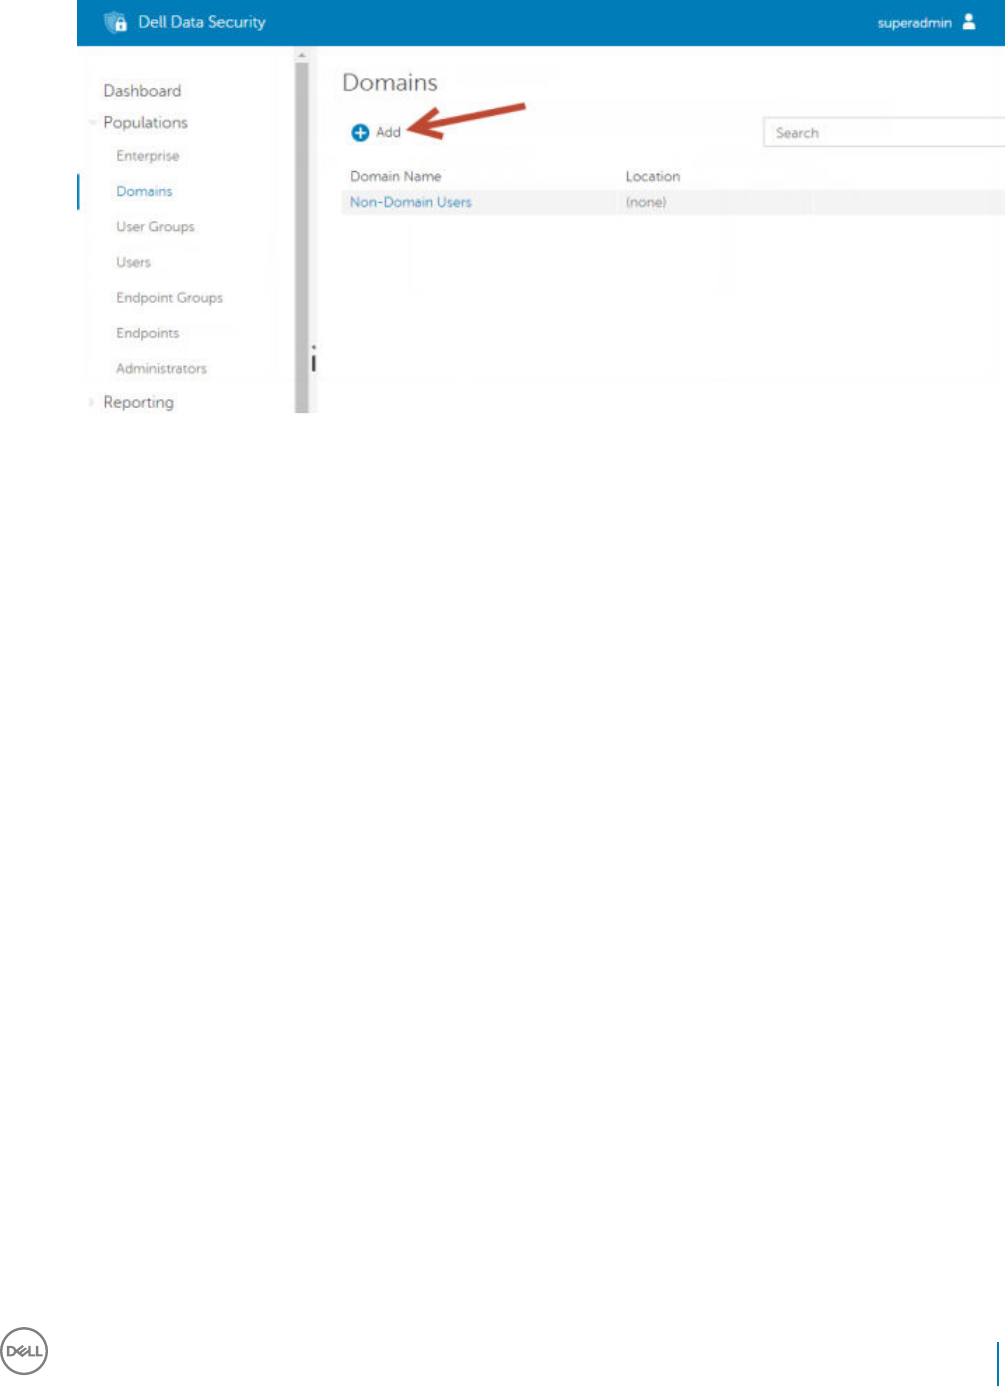
Task: Click the scroll-up arrow on sidebar scrollbar
Action: pyautogui.click(x=302, y=55)
